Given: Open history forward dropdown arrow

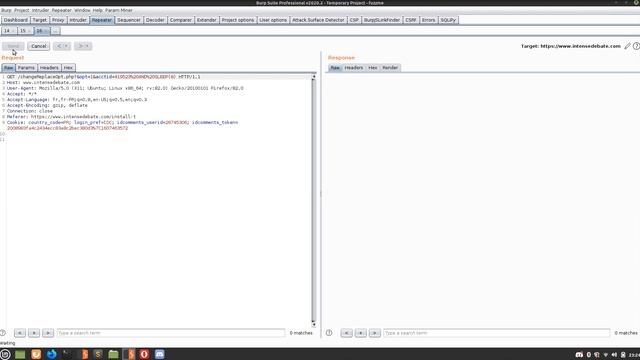Looking at the screenshot, I should tap(87, 46).
